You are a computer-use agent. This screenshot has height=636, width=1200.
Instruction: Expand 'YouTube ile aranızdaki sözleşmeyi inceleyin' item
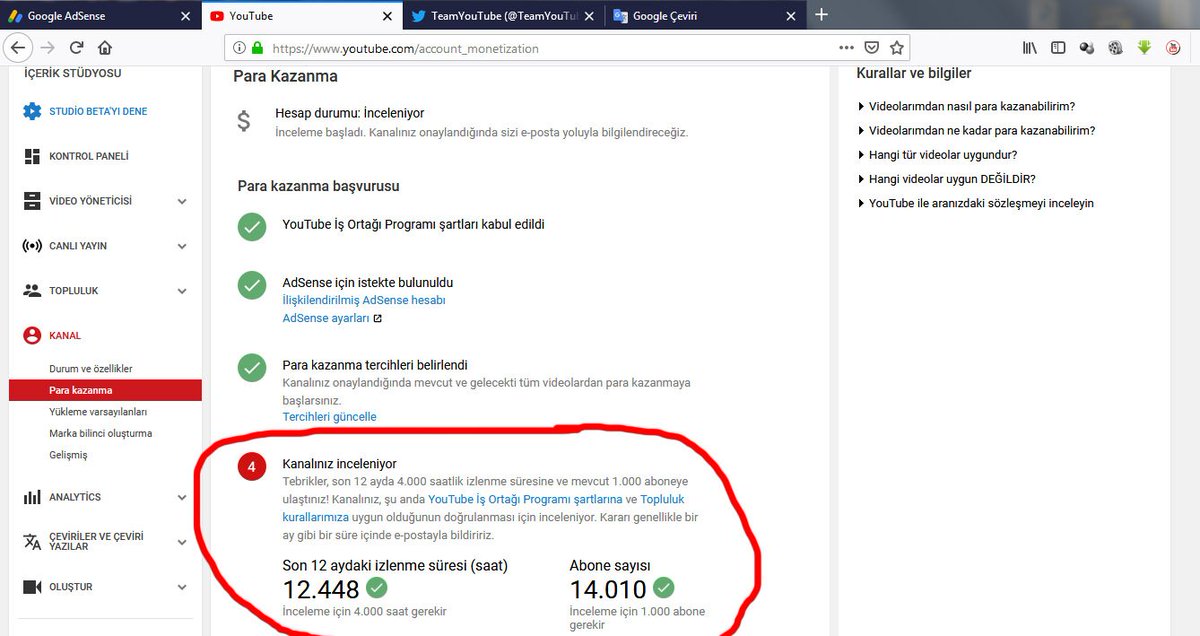975,203
